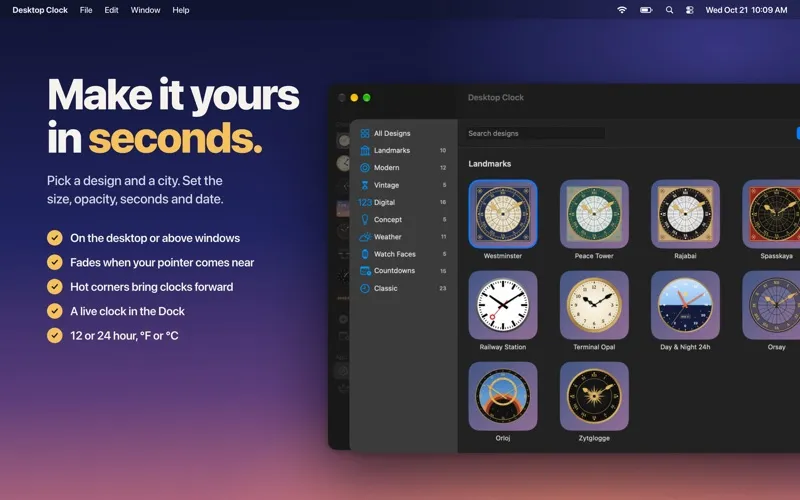Click the Westminster caption text
The image size is (800, 500).
point(503,256)
